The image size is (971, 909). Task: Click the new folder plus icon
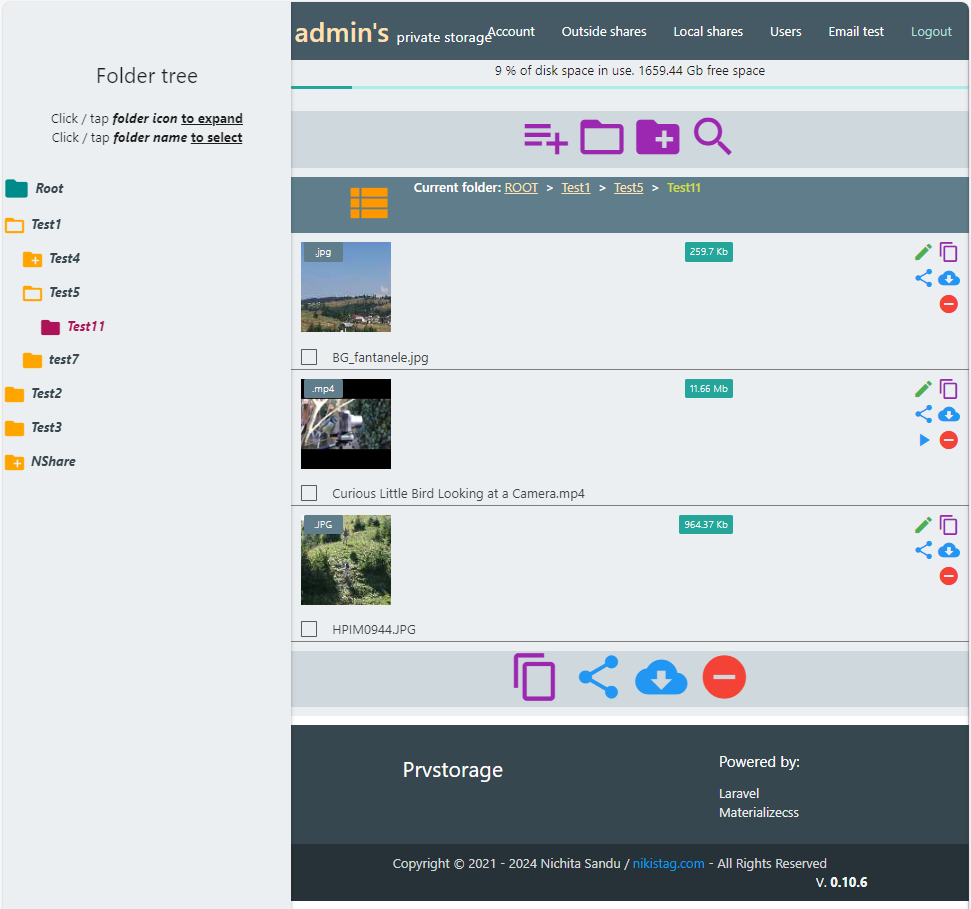coord(657,137)
